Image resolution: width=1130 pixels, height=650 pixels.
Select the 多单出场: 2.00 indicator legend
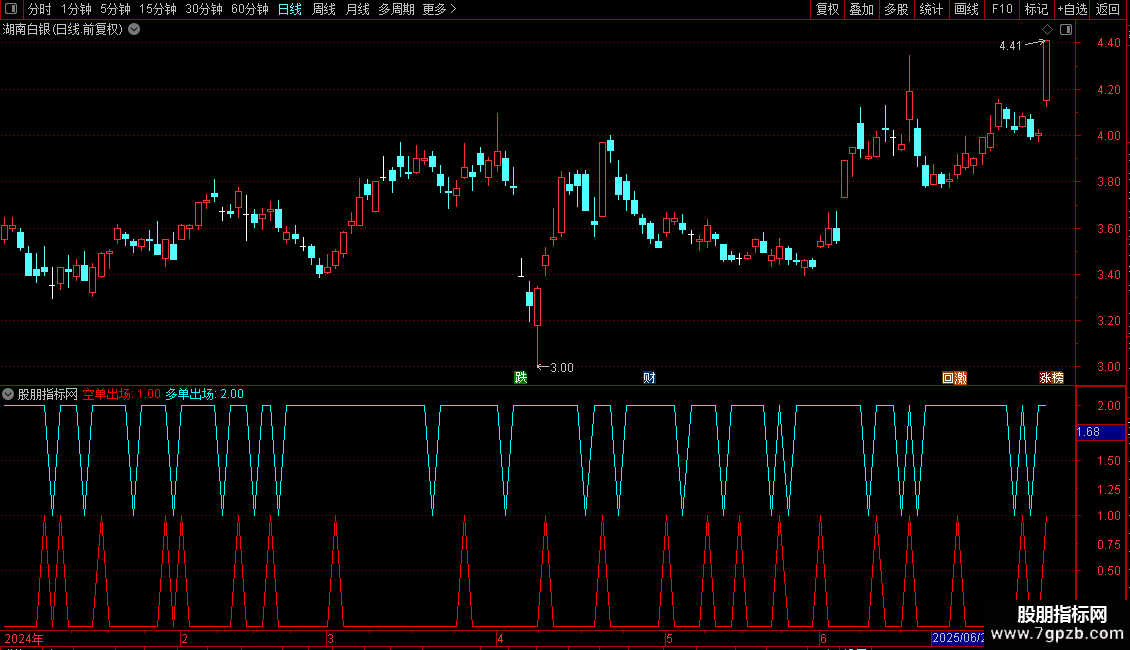tap(205, 394)
